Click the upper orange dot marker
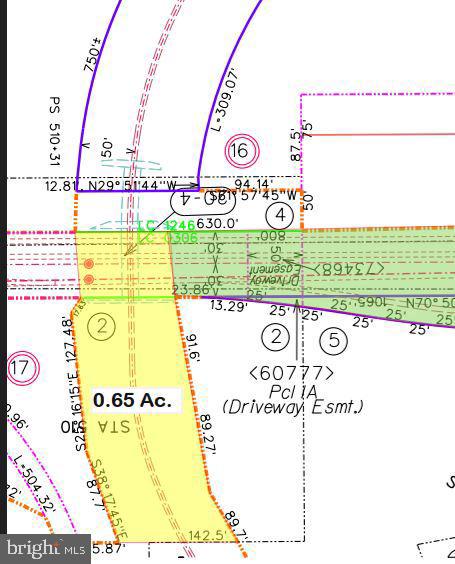This screenshot has height=564, width=455. [89, 264]
